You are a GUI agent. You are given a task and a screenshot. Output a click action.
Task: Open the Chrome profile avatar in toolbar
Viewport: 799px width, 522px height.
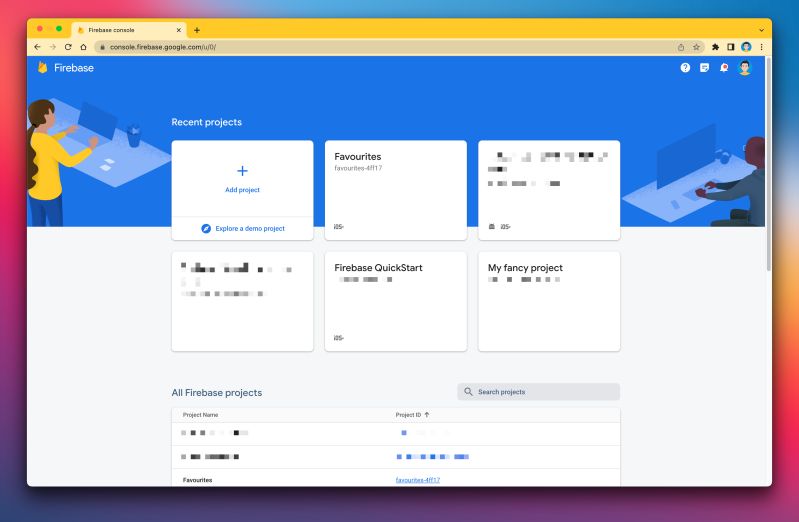point(747,47)
